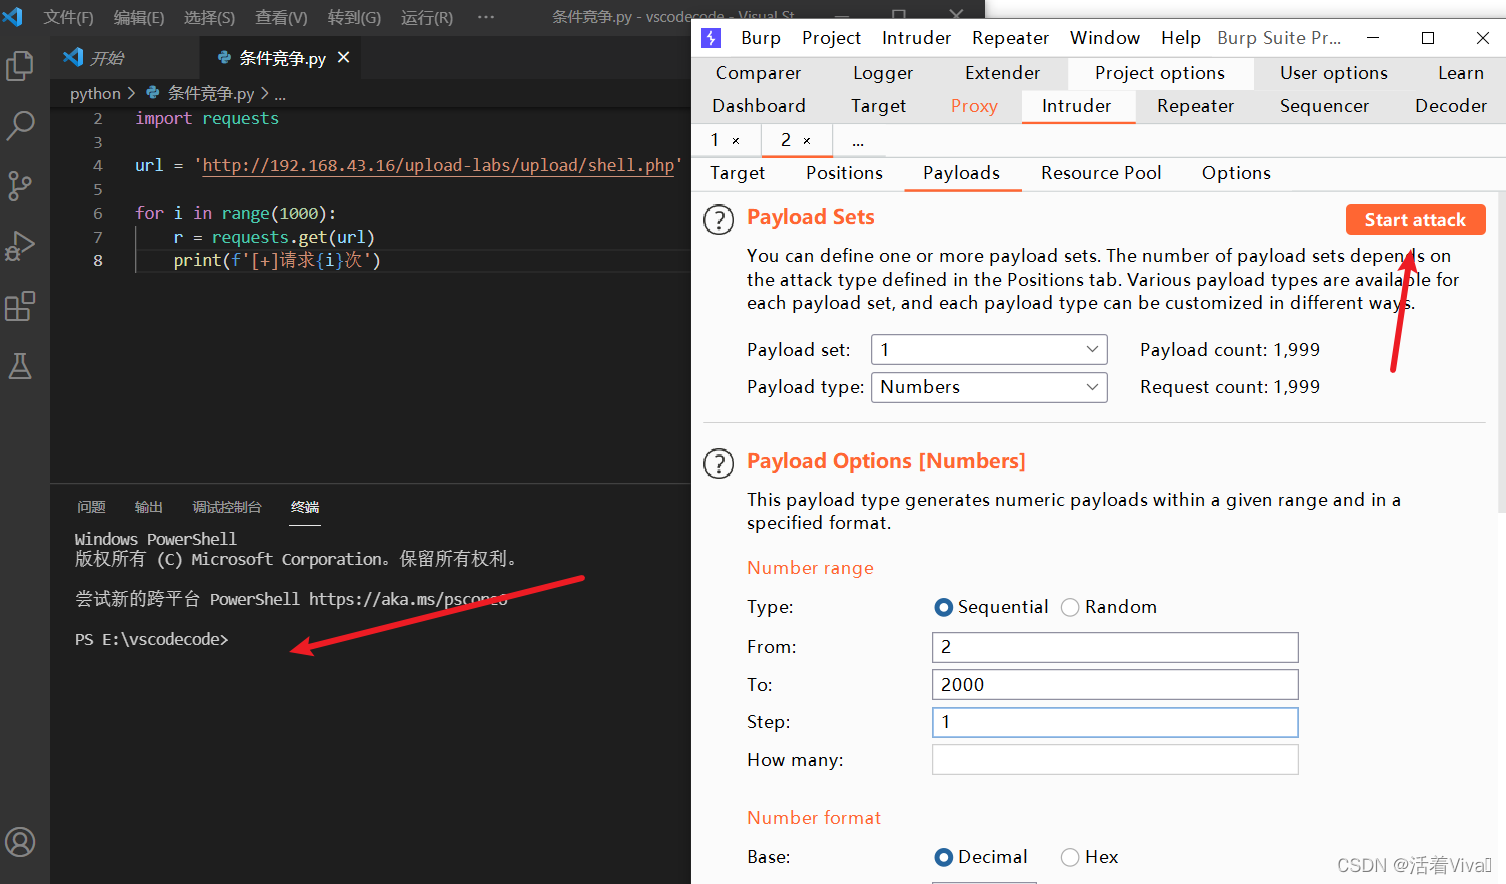Open the Resource Pool sub-tab

click(1101, 173)
